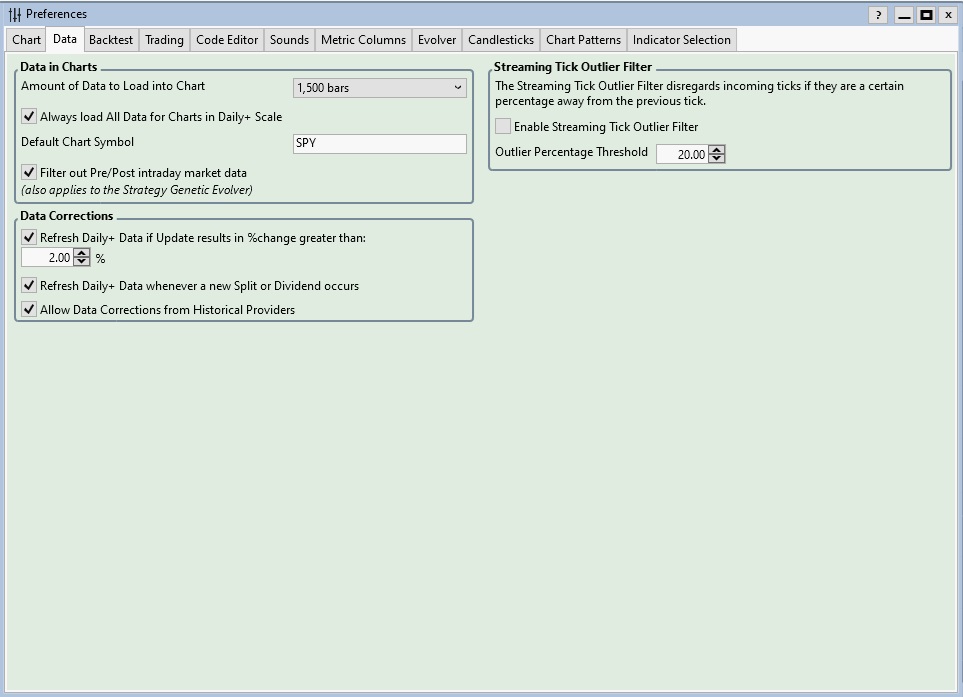The height and width of the screenshot is (697, 963).
Task: Click the help question mark button
Action: (x=878, y=15)
